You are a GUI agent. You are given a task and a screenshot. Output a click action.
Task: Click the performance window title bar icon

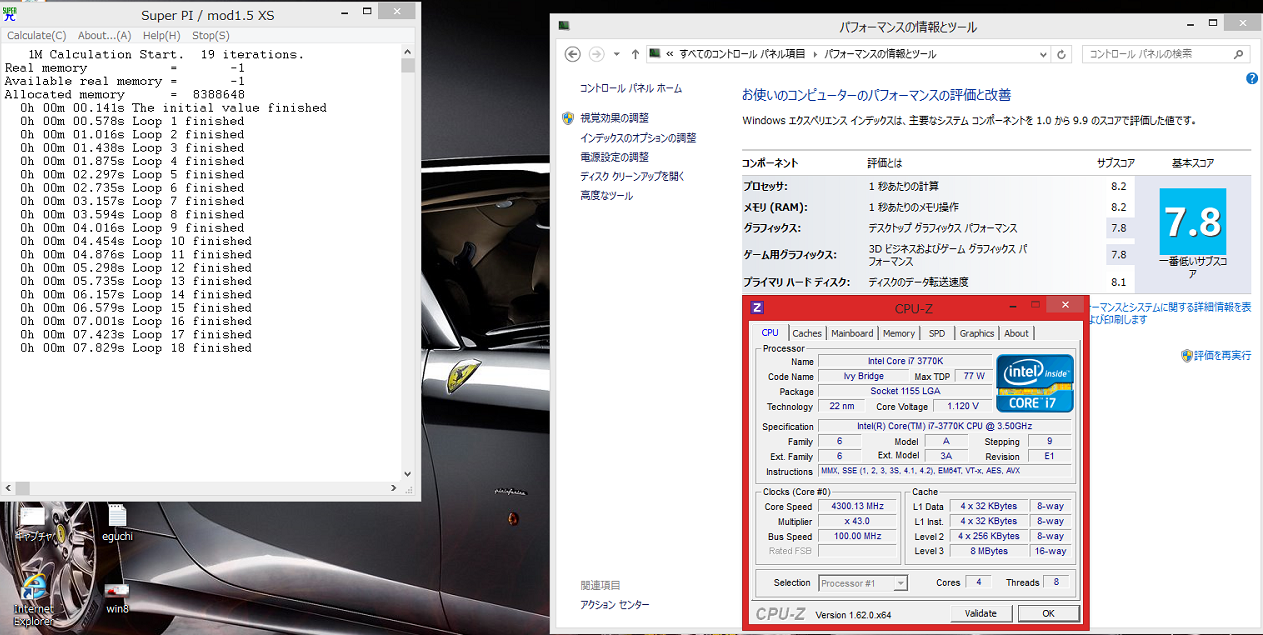pyautogui.click(x=564, y=26)
